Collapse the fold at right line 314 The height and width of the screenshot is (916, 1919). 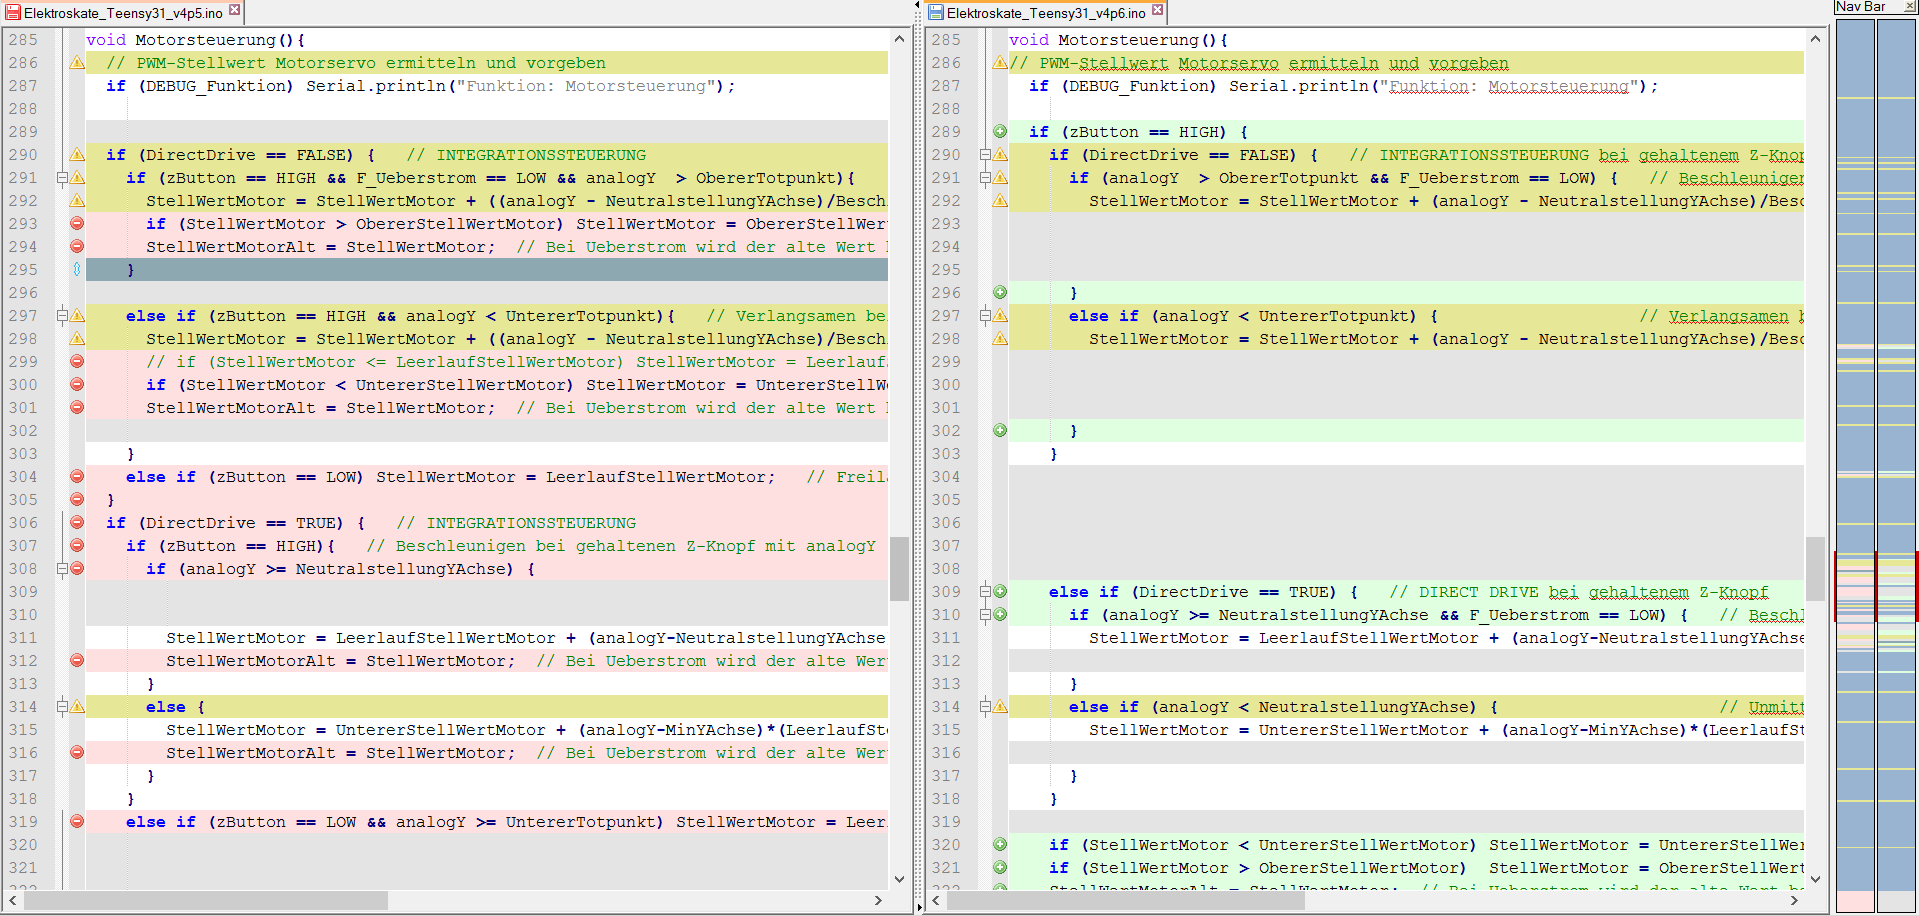click(985, 707)
